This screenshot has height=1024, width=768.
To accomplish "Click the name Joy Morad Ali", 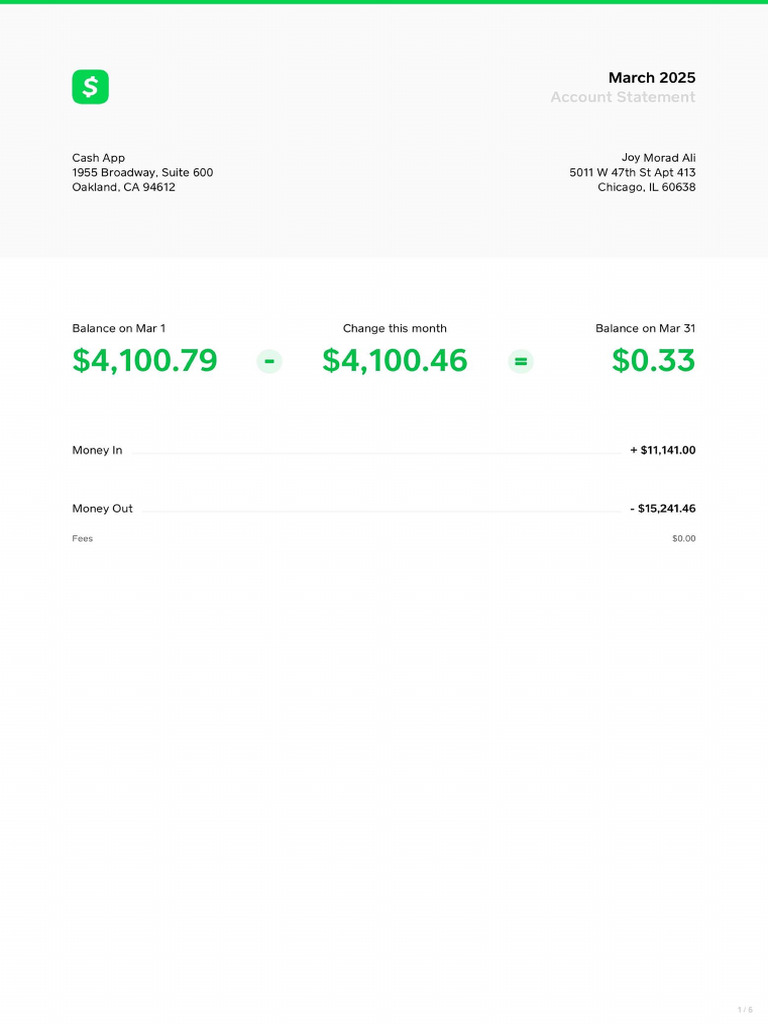I will pos(658,158).
